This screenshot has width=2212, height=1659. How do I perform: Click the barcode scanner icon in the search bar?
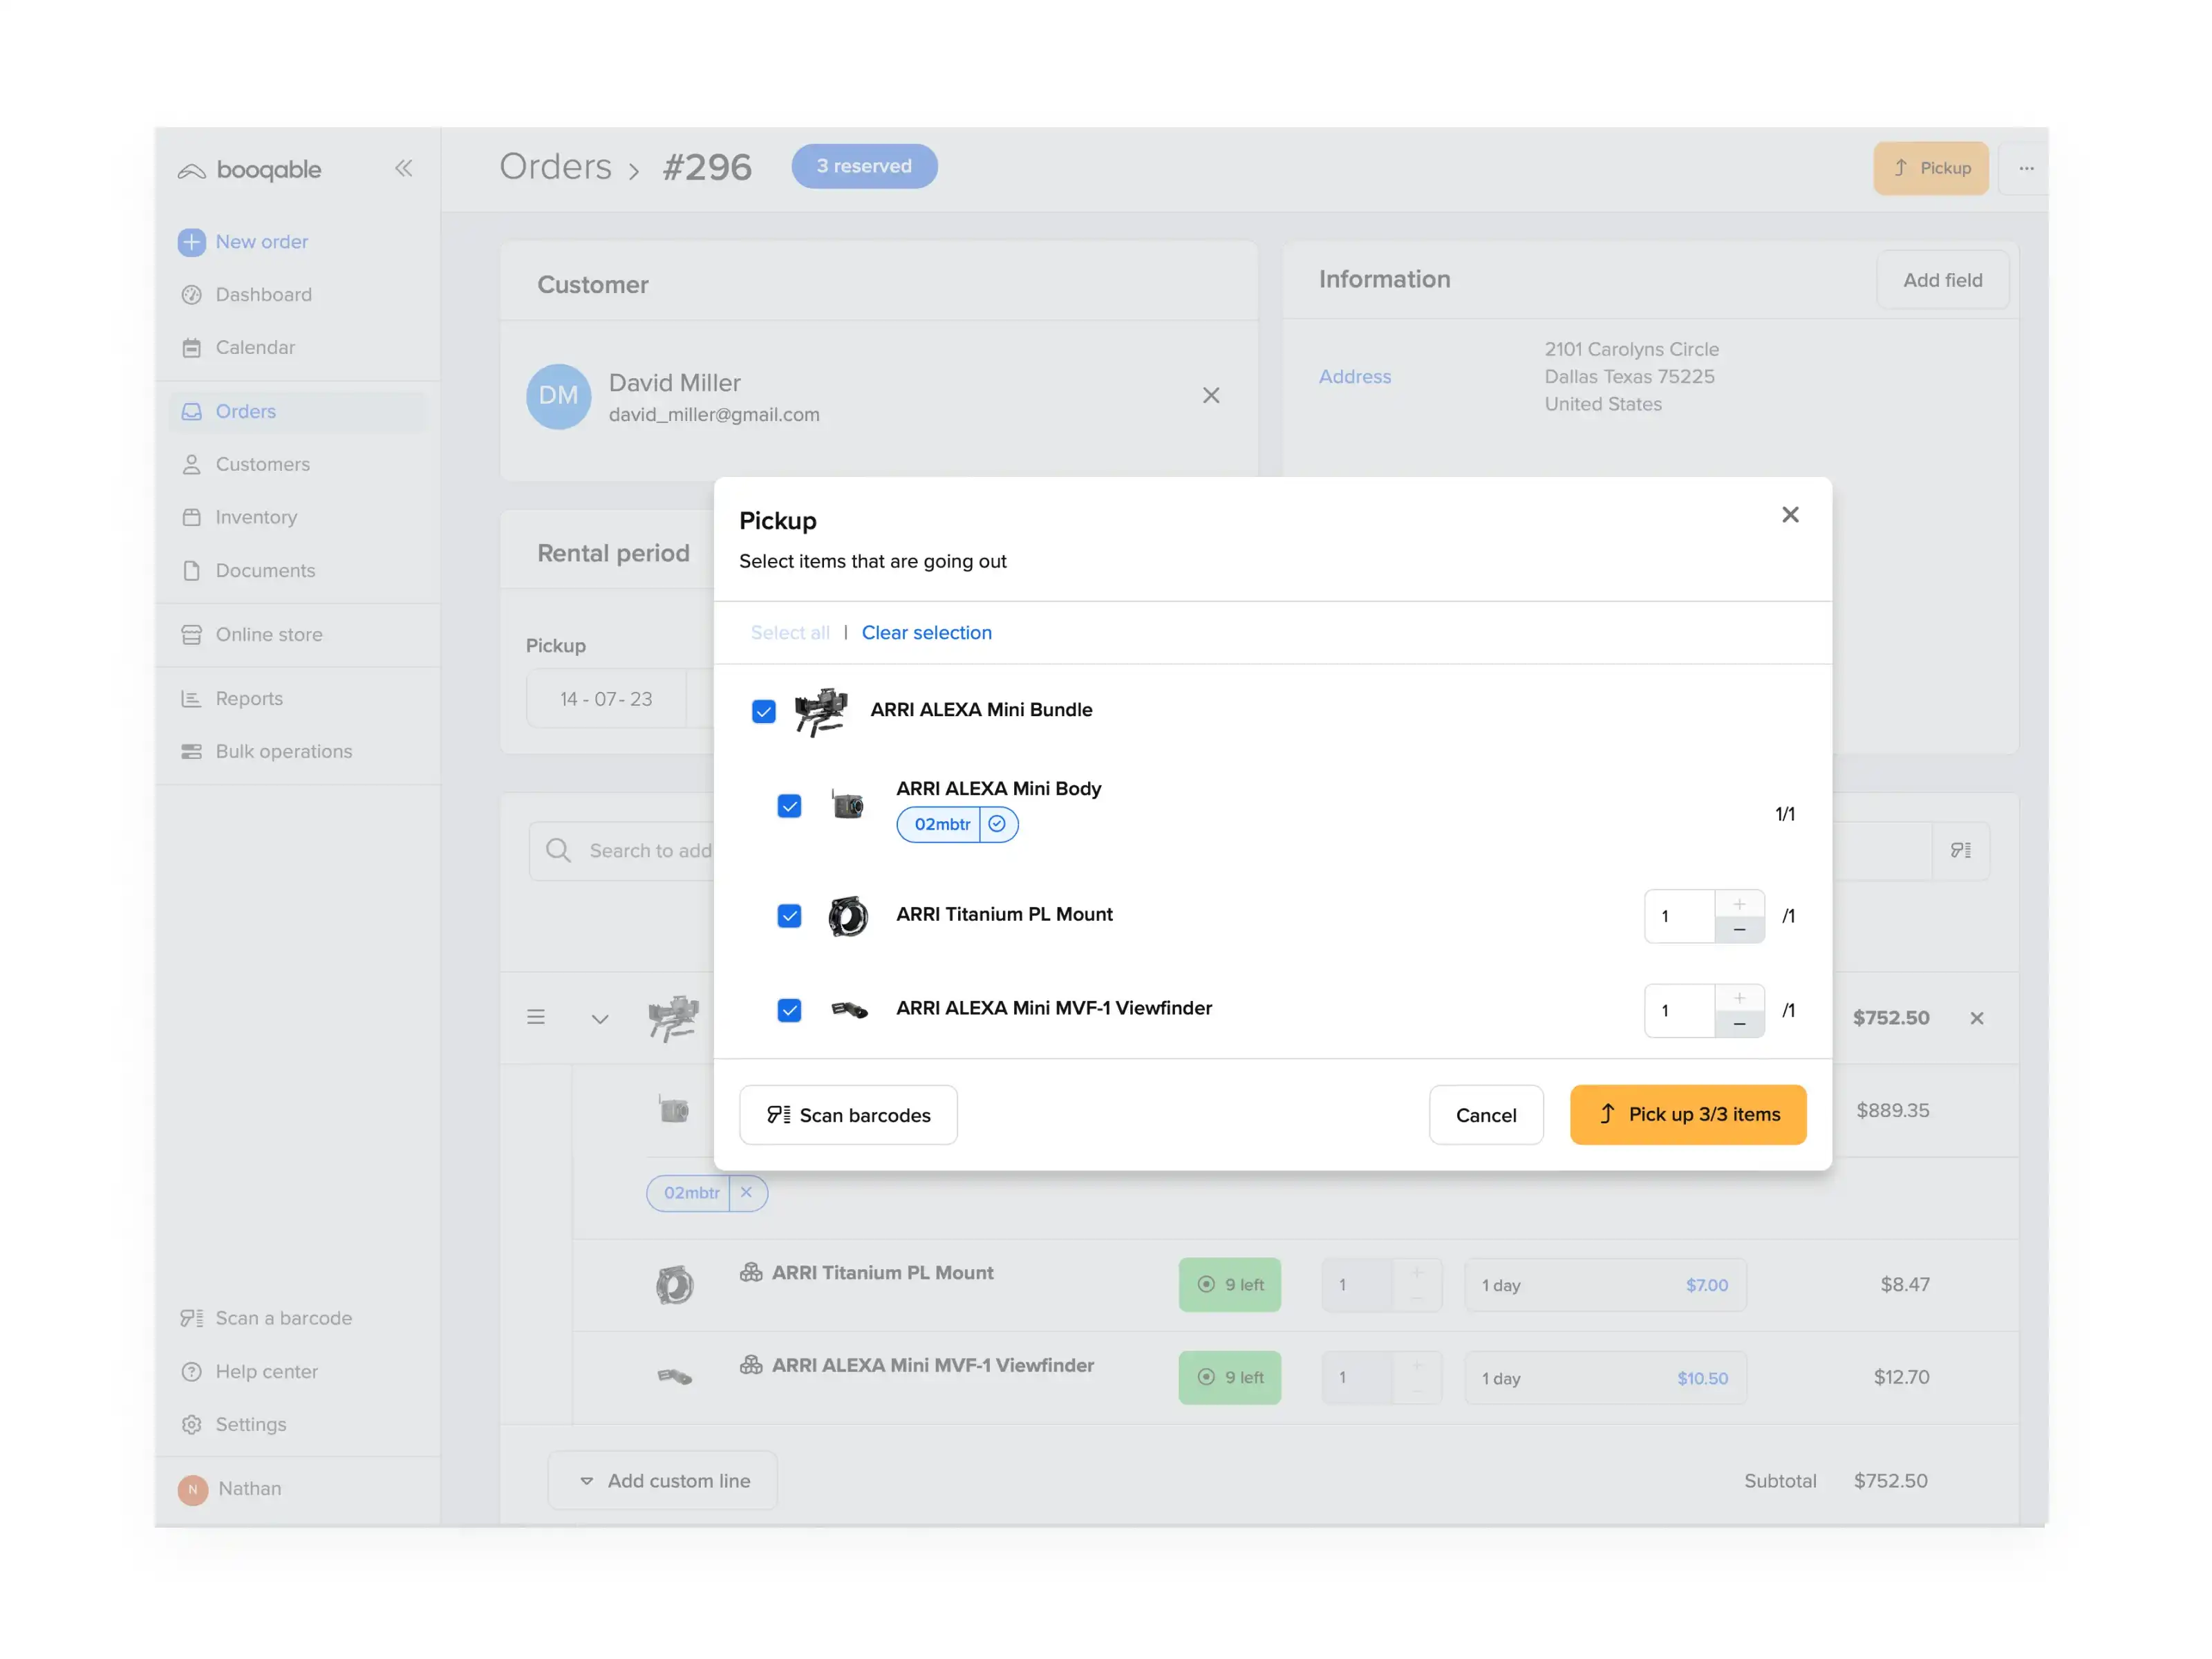(1960, 850)
